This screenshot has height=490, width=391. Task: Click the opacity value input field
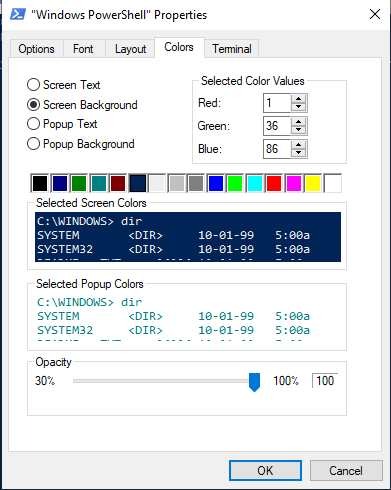tap(325, 381)
